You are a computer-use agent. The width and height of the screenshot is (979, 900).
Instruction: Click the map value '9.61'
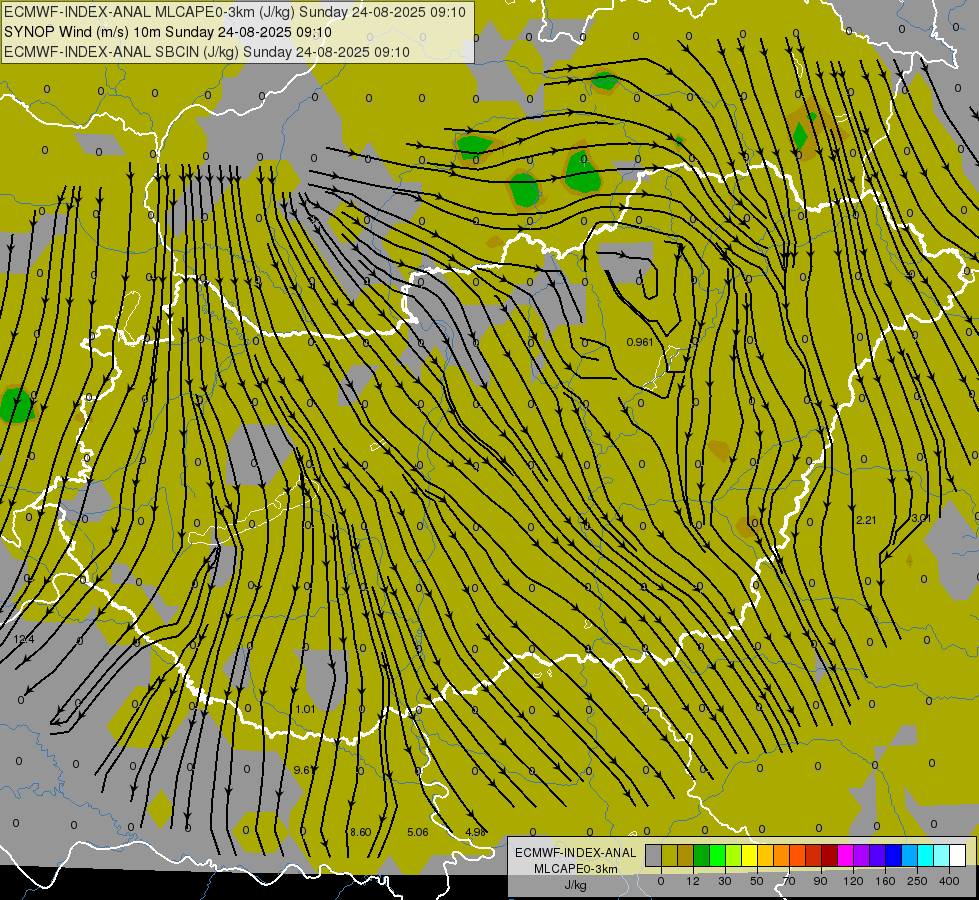(303, 770)
